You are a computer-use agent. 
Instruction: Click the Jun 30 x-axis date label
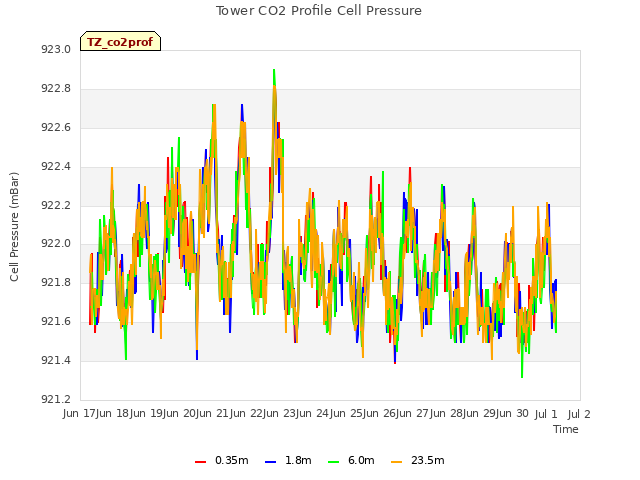coord(514,414)
